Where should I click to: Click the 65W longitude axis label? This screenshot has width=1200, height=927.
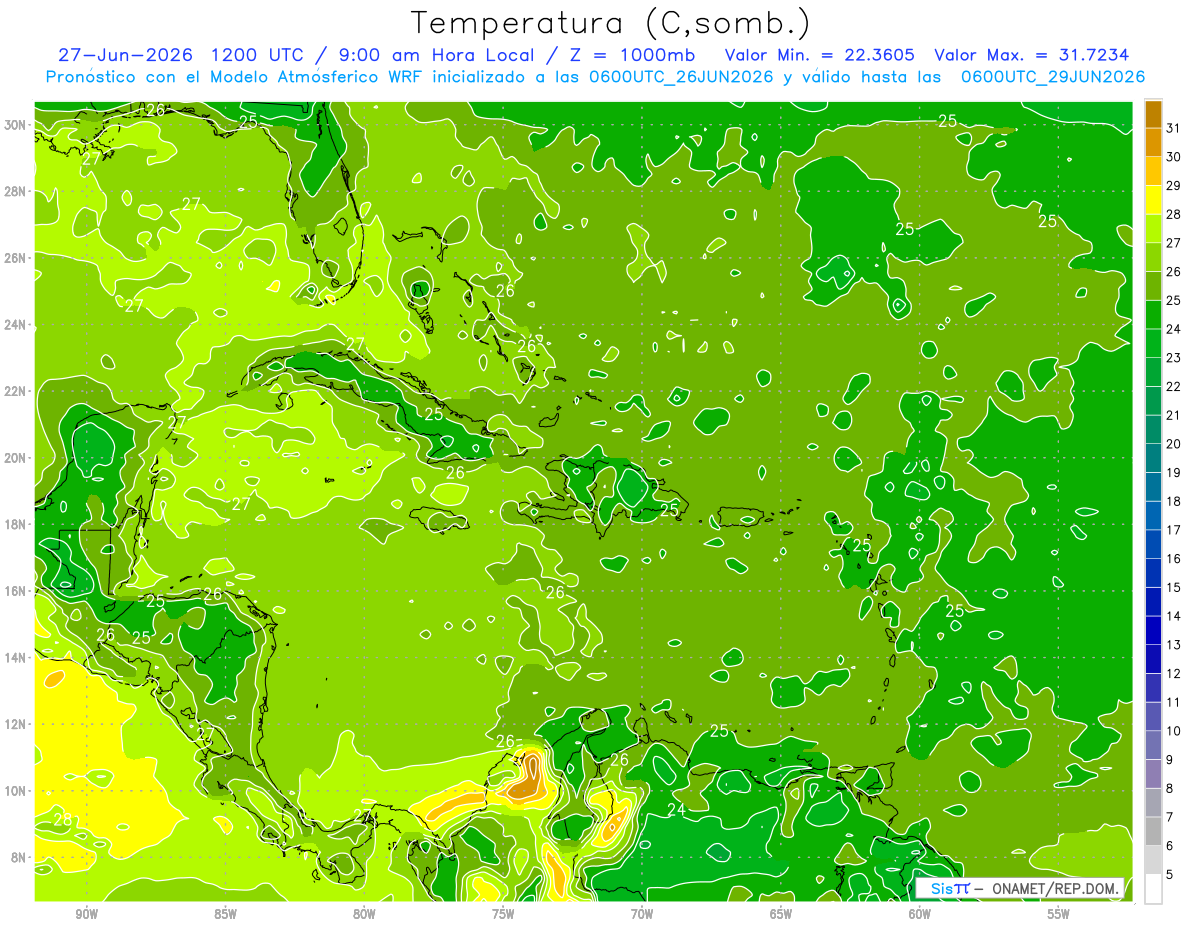pyautogui.click(x=781, y=915)
